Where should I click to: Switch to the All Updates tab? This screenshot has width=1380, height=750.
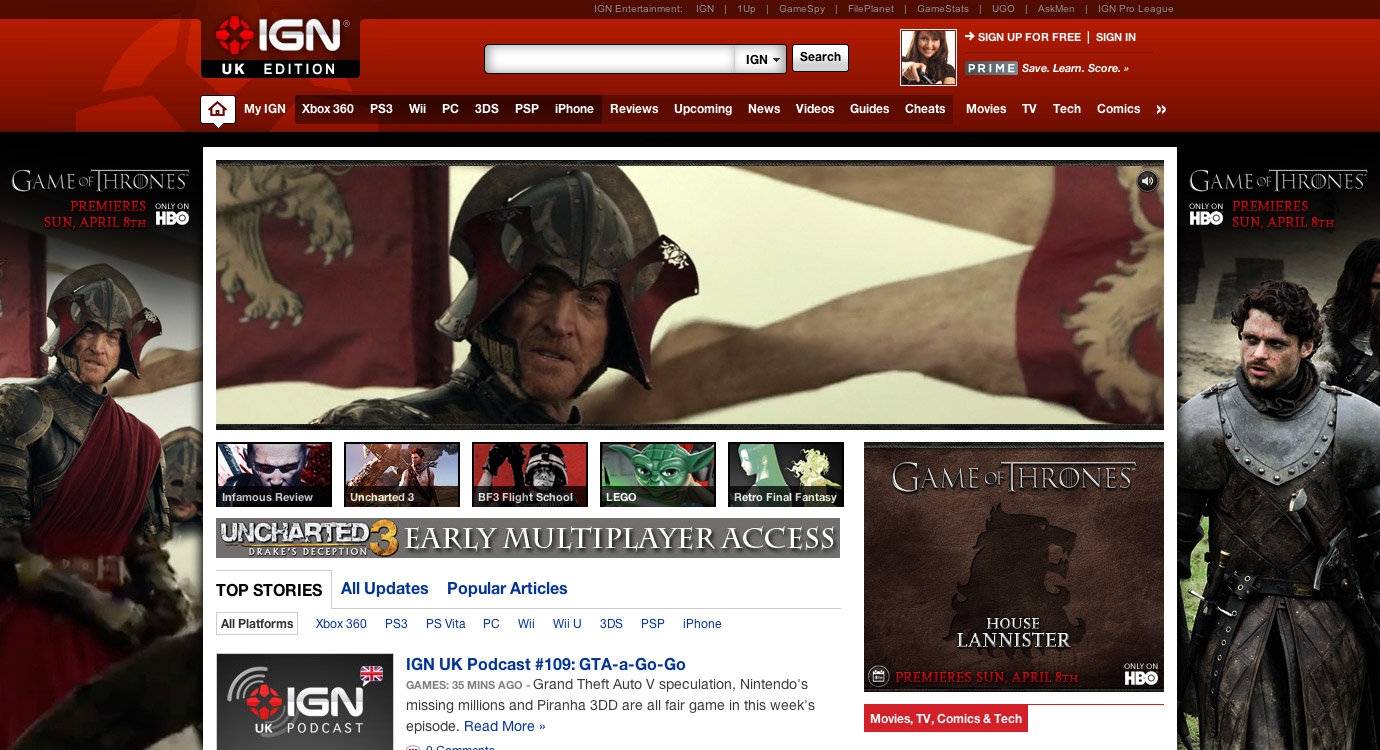click(x=384, y=589)
